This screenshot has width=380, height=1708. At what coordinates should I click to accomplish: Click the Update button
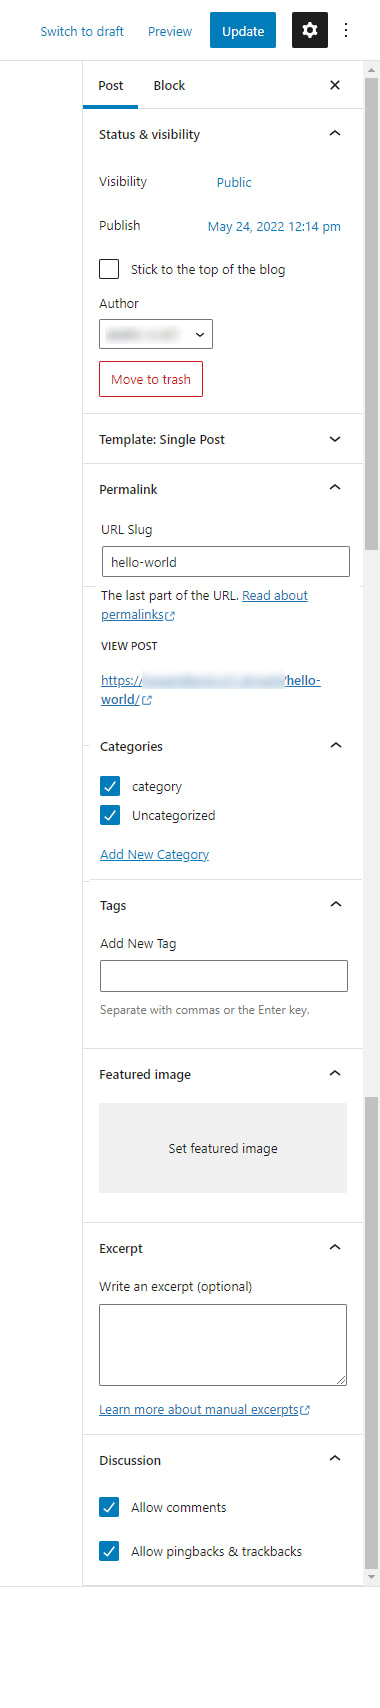pyautogui.click(x=243, y=31)
